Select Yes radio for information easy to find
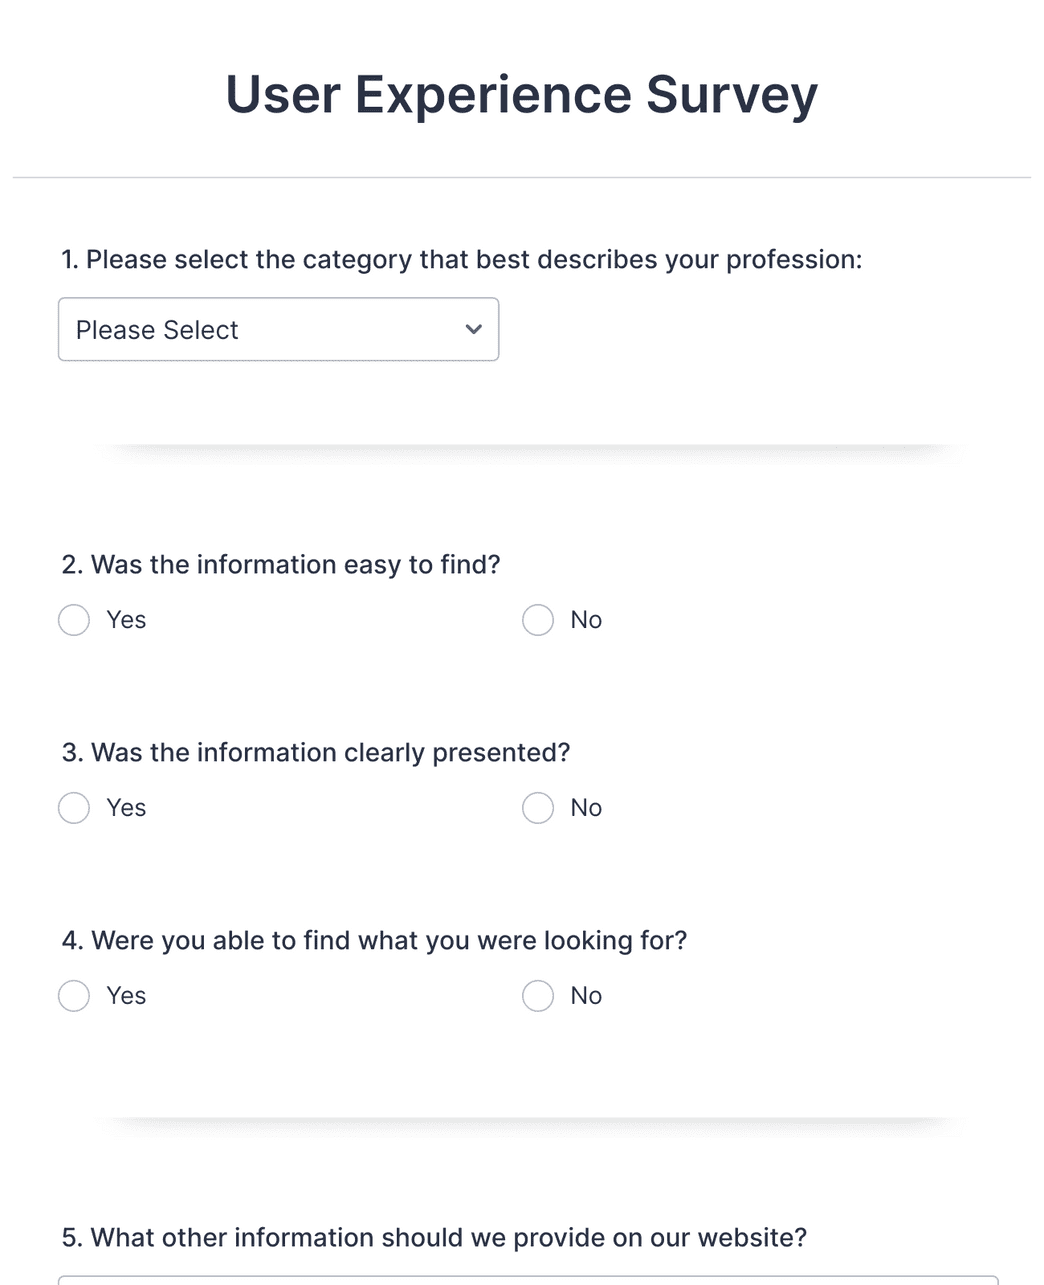The width and height of the screenshot is (1044, 1285). point(74,620)
